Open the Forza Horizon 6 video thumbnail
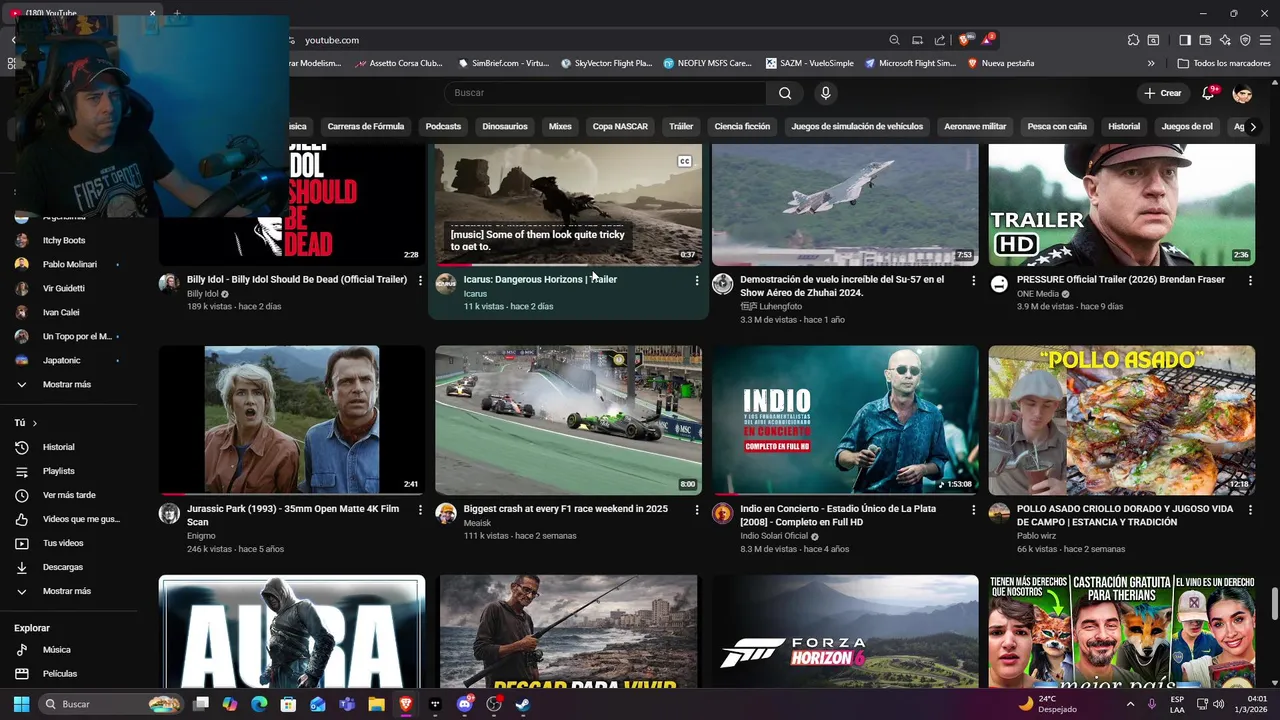 pos(845,631)
